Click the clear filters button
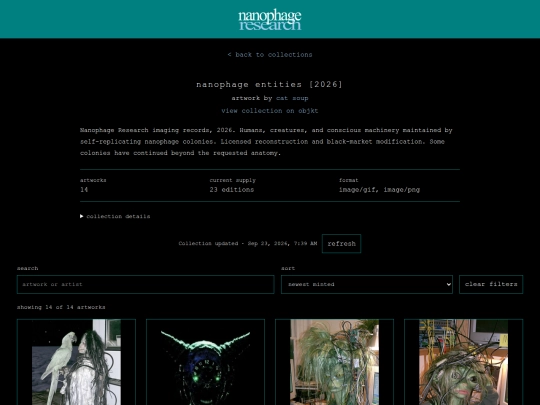540x405 pixels. (x=491, y=284)
